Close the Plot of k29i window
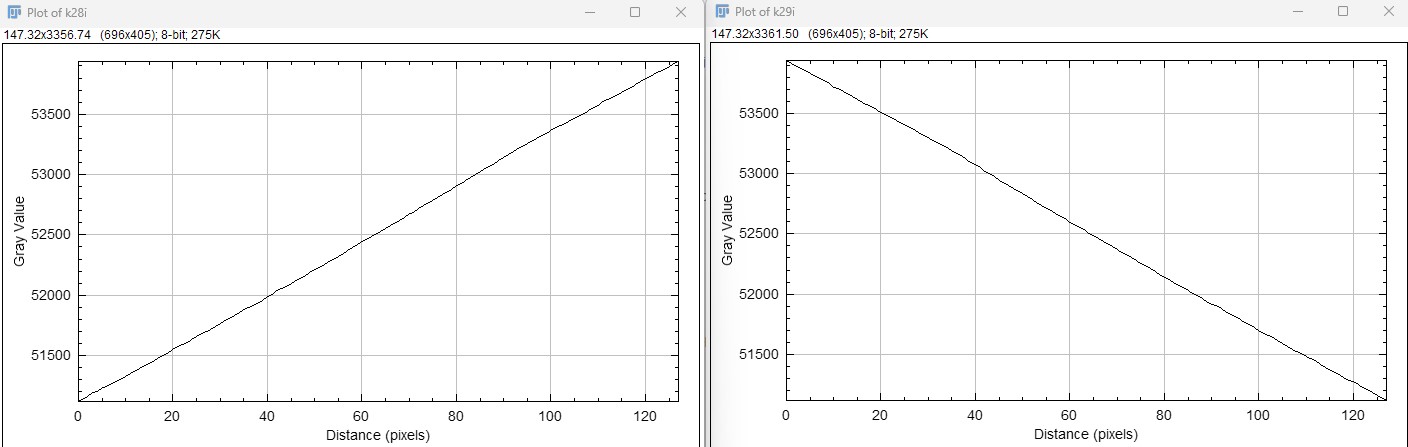This screenshot has height=447, width=1408. 1388,12
